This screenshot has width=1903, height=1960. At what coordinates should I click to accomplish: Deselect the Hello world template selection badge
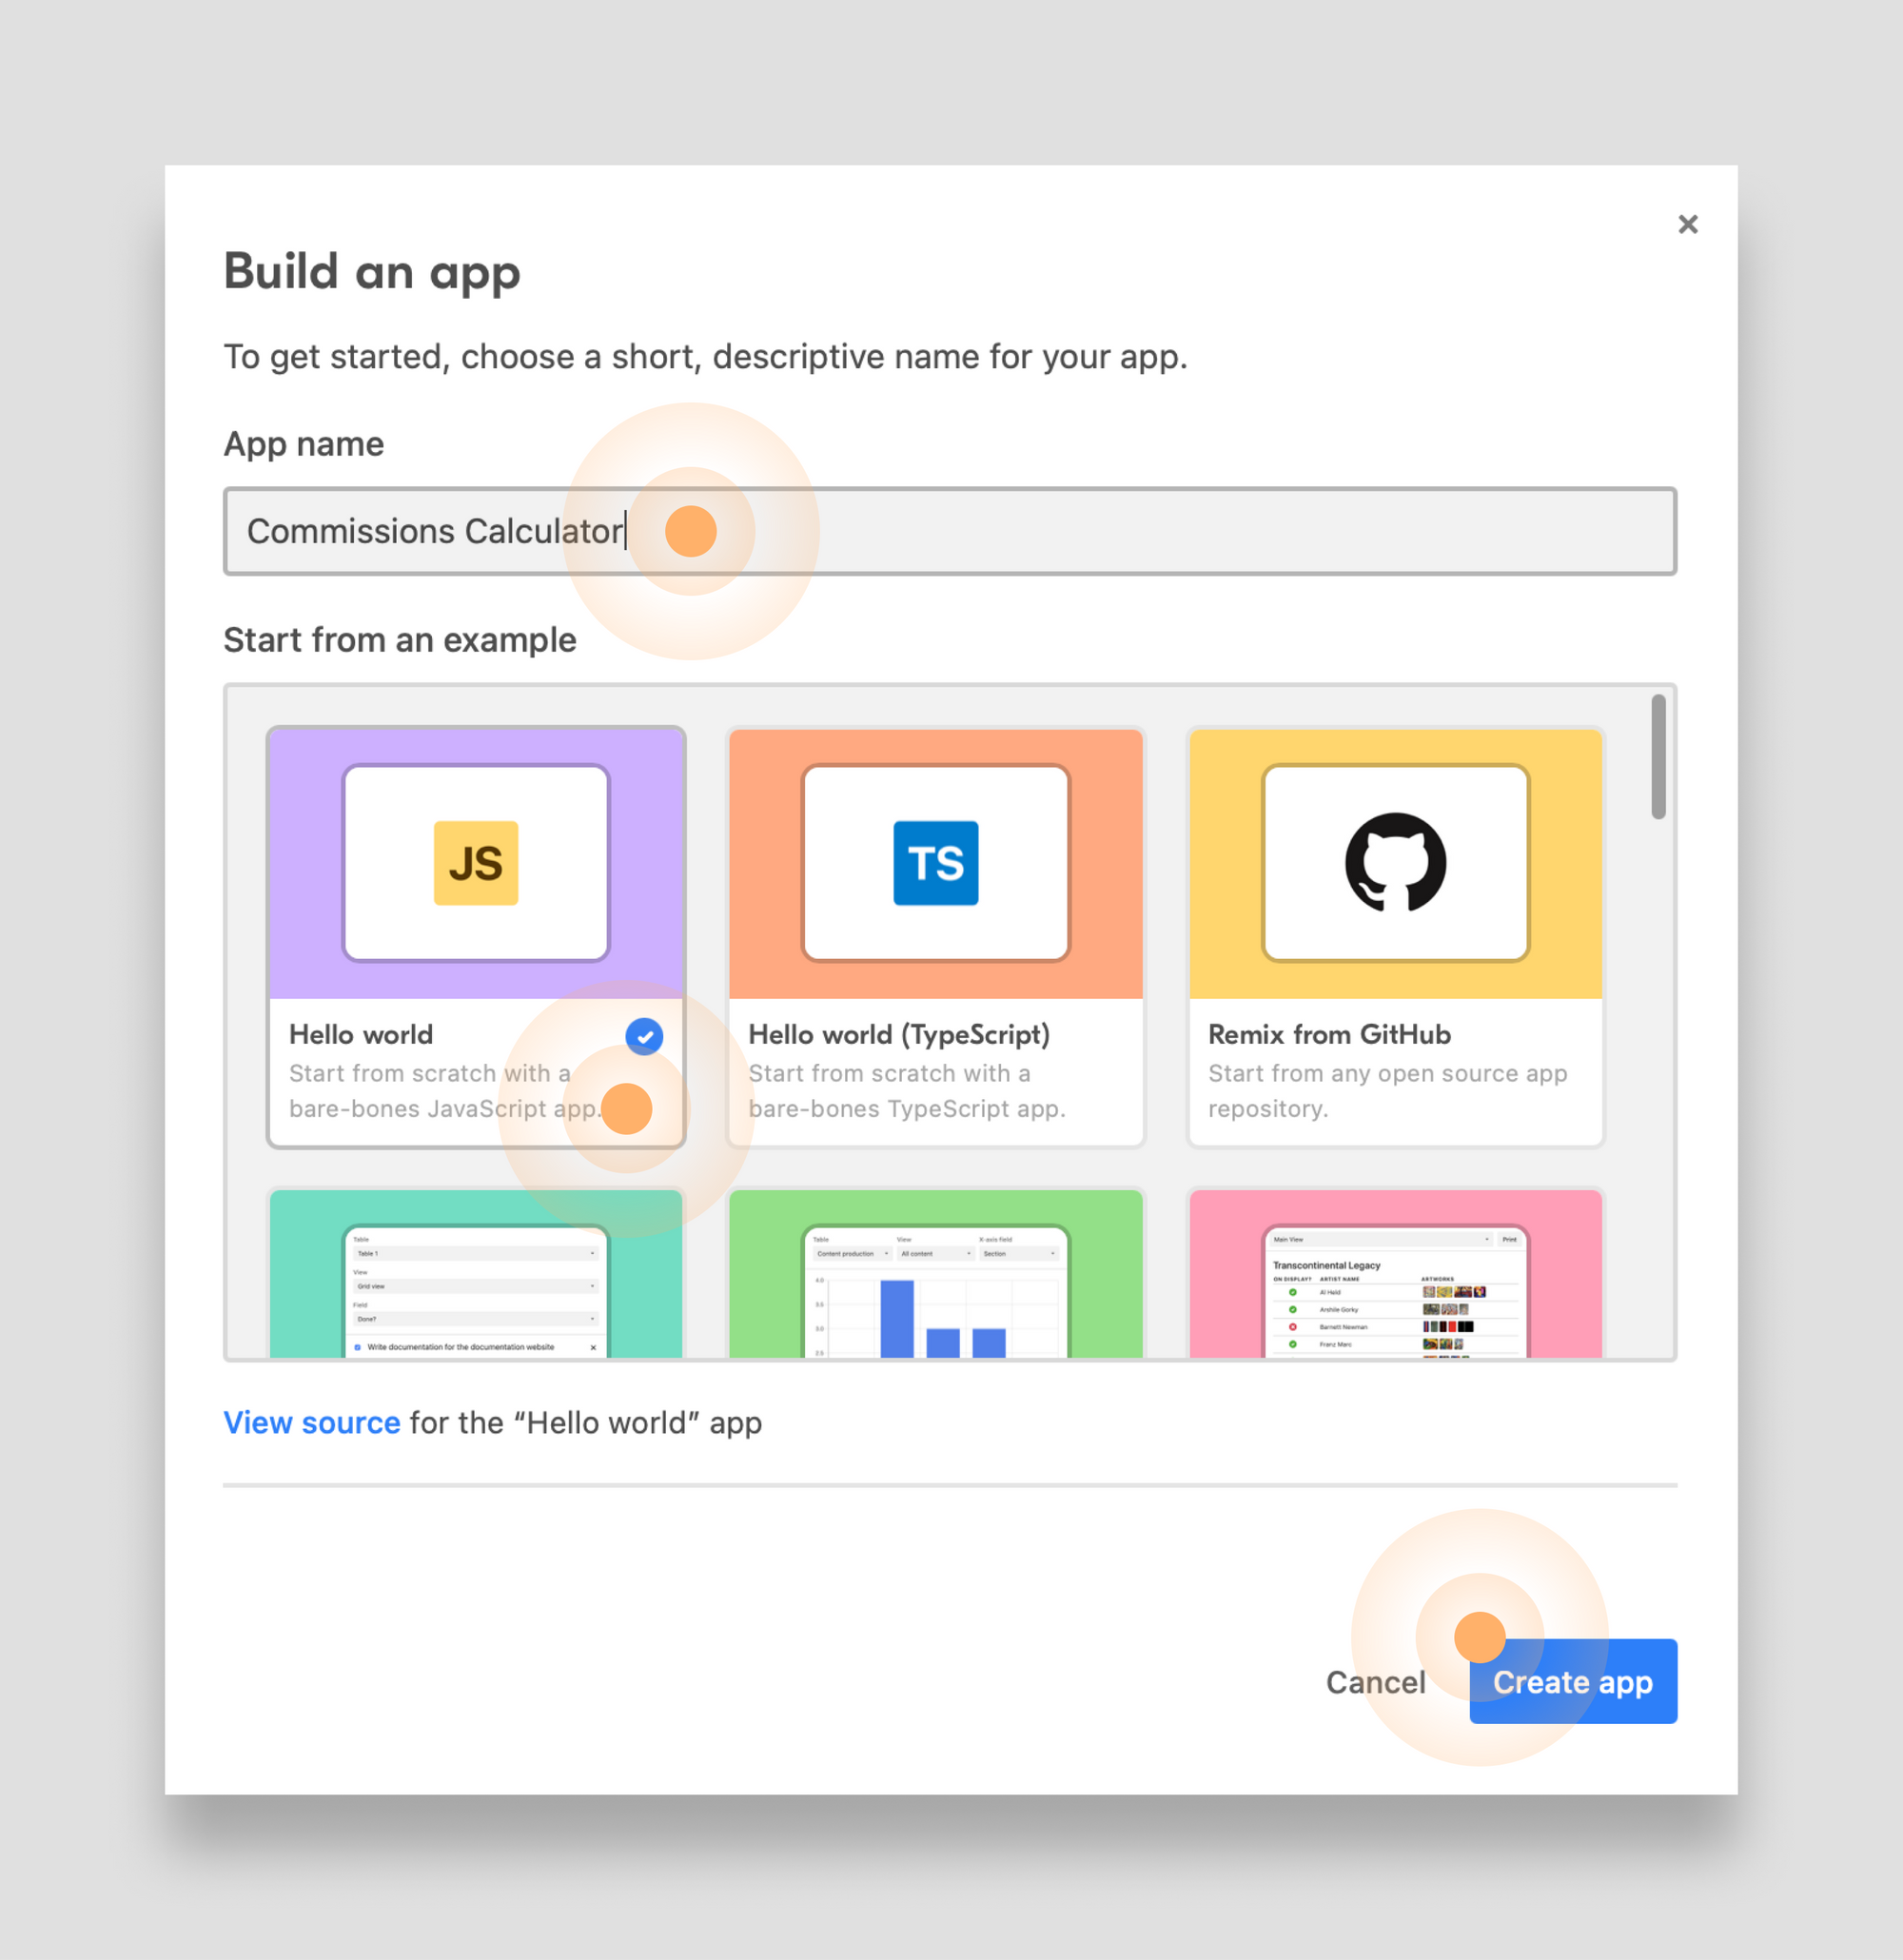[644, 1036]
